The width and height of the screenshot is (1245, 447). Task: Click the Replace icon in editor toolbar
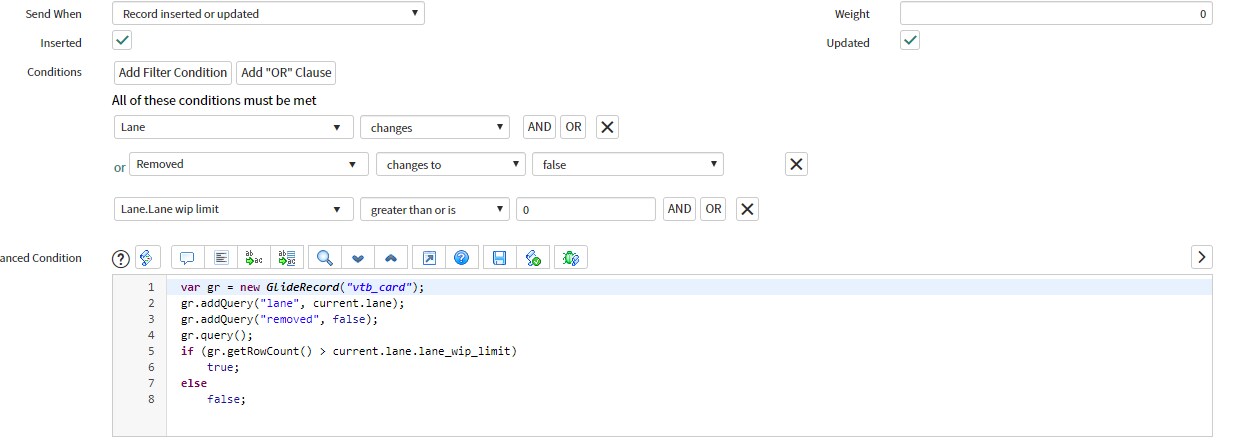pyautogui.click(x=254, y=258)
